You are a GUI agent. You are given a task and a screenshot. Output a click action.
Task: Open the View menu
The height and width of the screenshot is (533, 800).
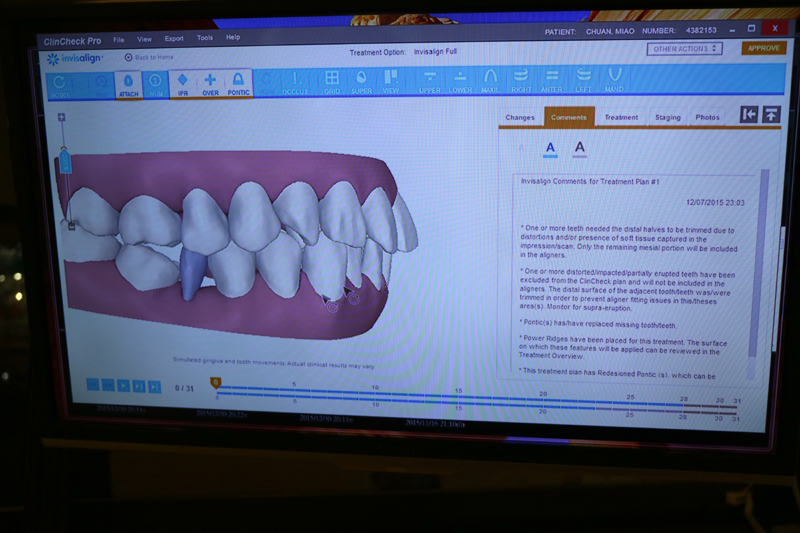coord(144,39)
